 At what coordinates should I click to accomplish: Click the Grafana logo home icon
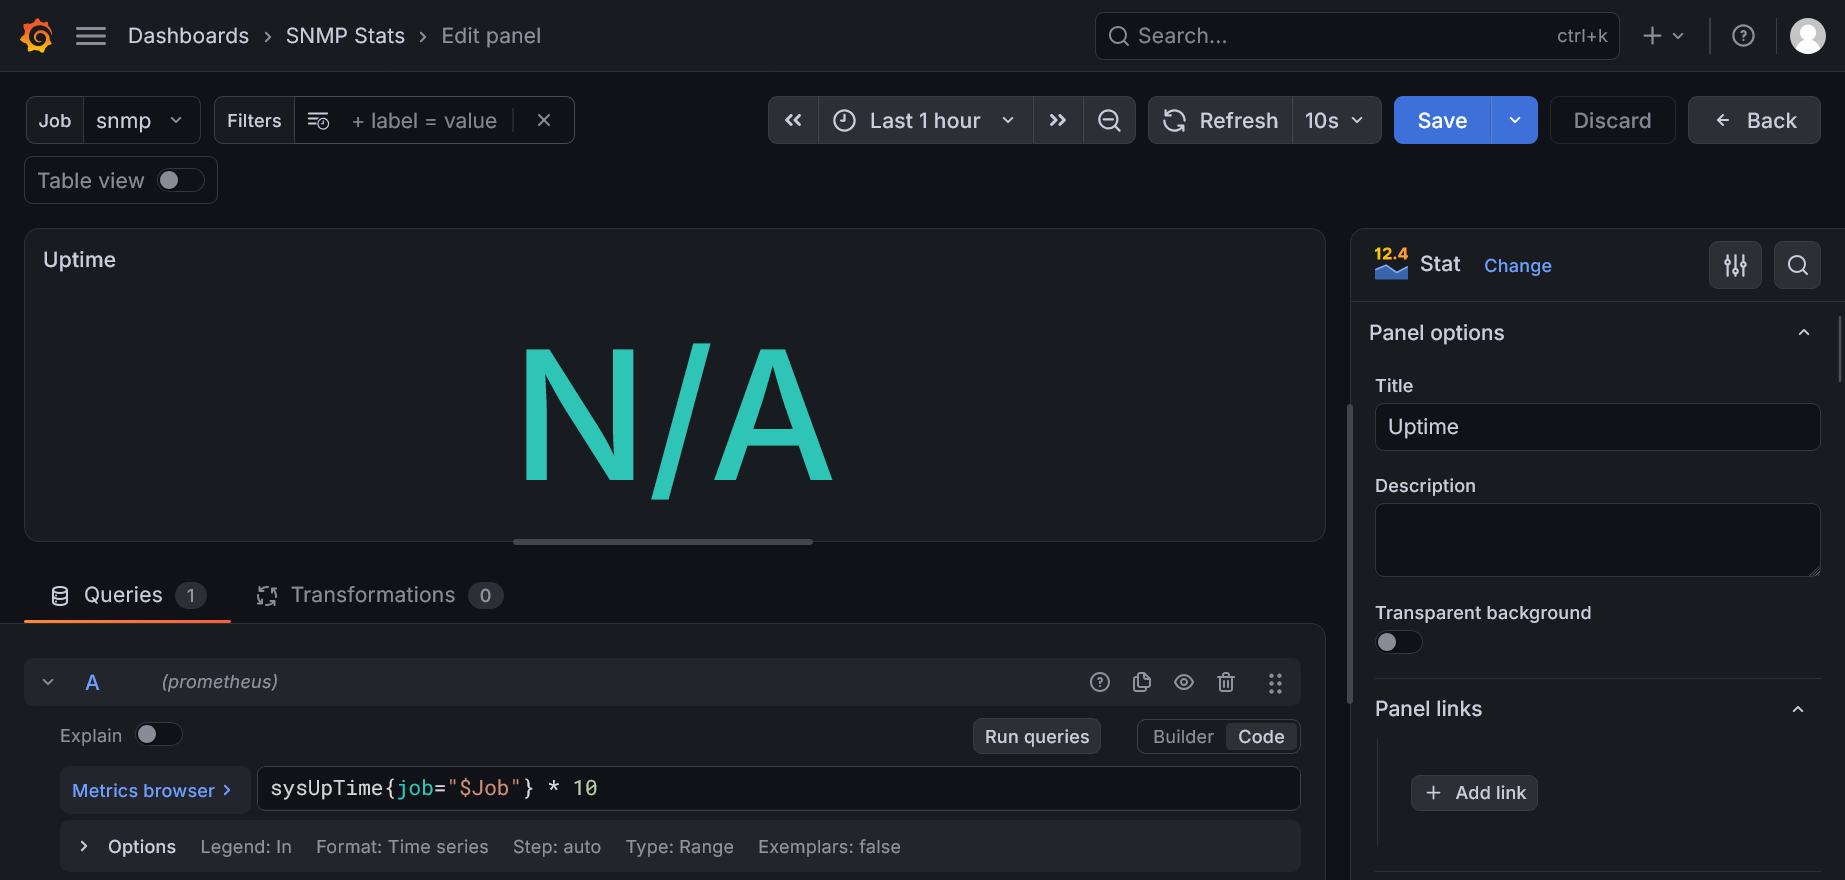(x=37, y=36)
